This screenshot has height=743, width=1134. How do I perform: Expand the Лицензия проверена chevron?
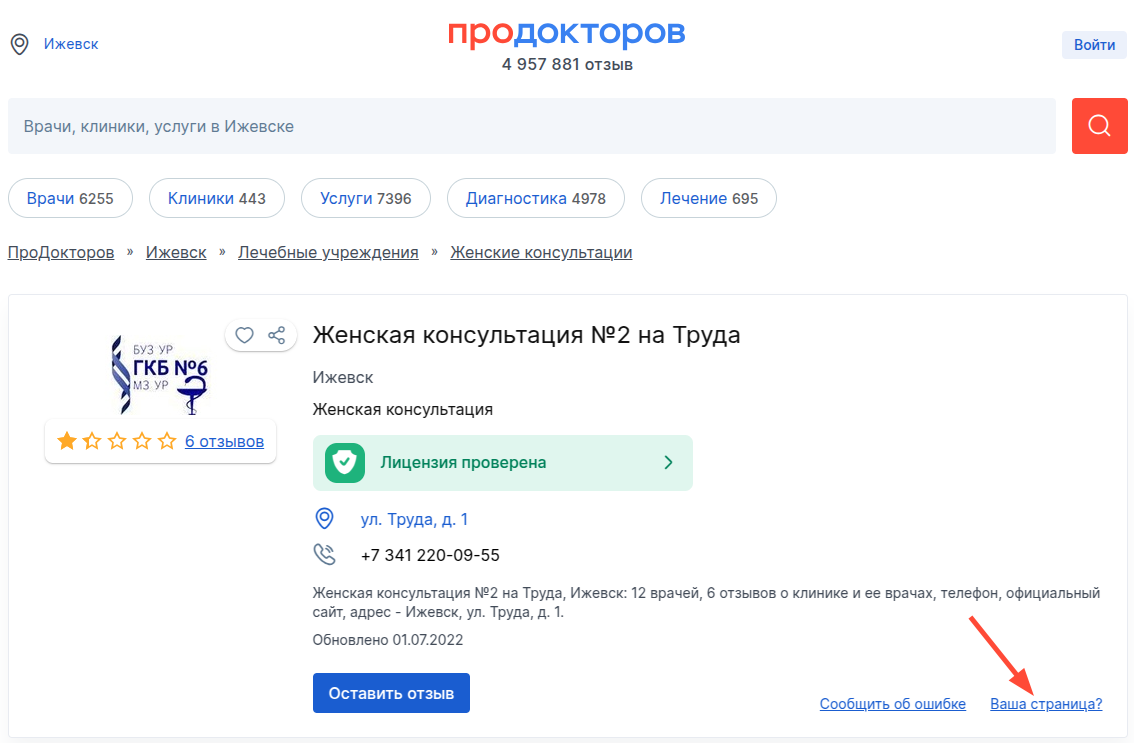pos(668,462)
